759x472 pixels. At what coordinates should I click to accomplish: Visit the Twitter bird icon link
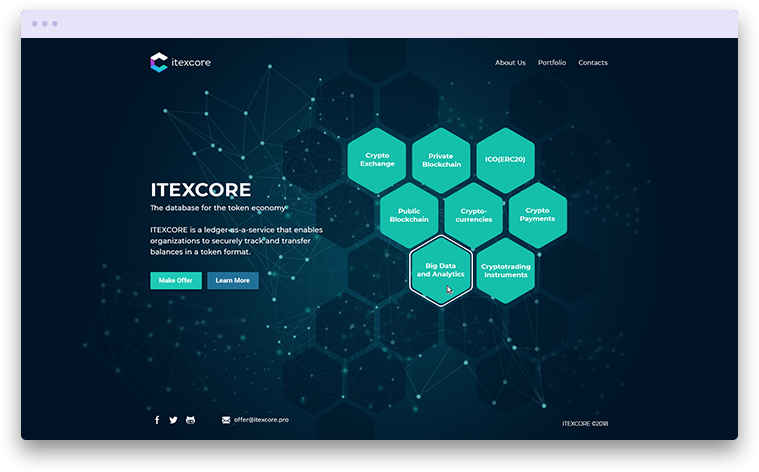pyautogui.click(x=173, y=420)
